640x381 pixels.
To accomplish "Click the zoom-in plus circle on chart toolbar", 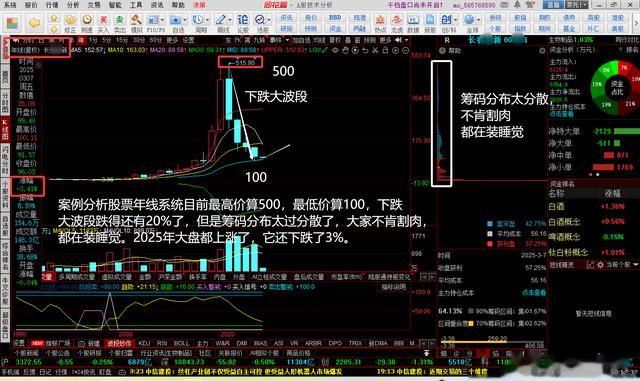I will click(395, 50).
